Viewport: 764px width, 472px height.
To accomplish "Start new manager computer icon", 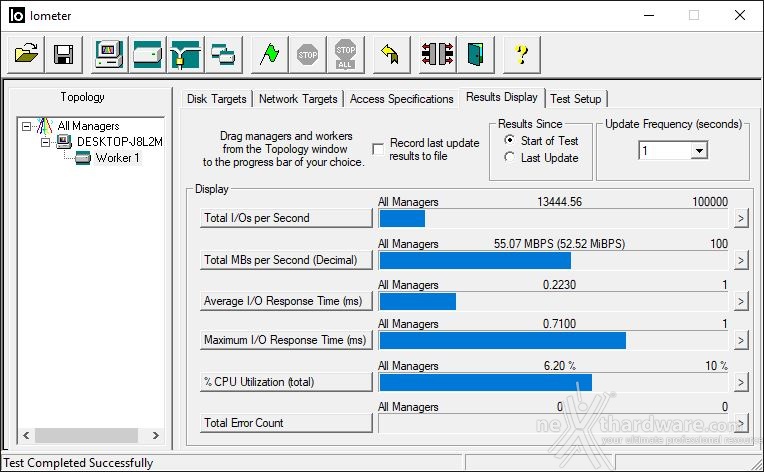I will (109, 54).
